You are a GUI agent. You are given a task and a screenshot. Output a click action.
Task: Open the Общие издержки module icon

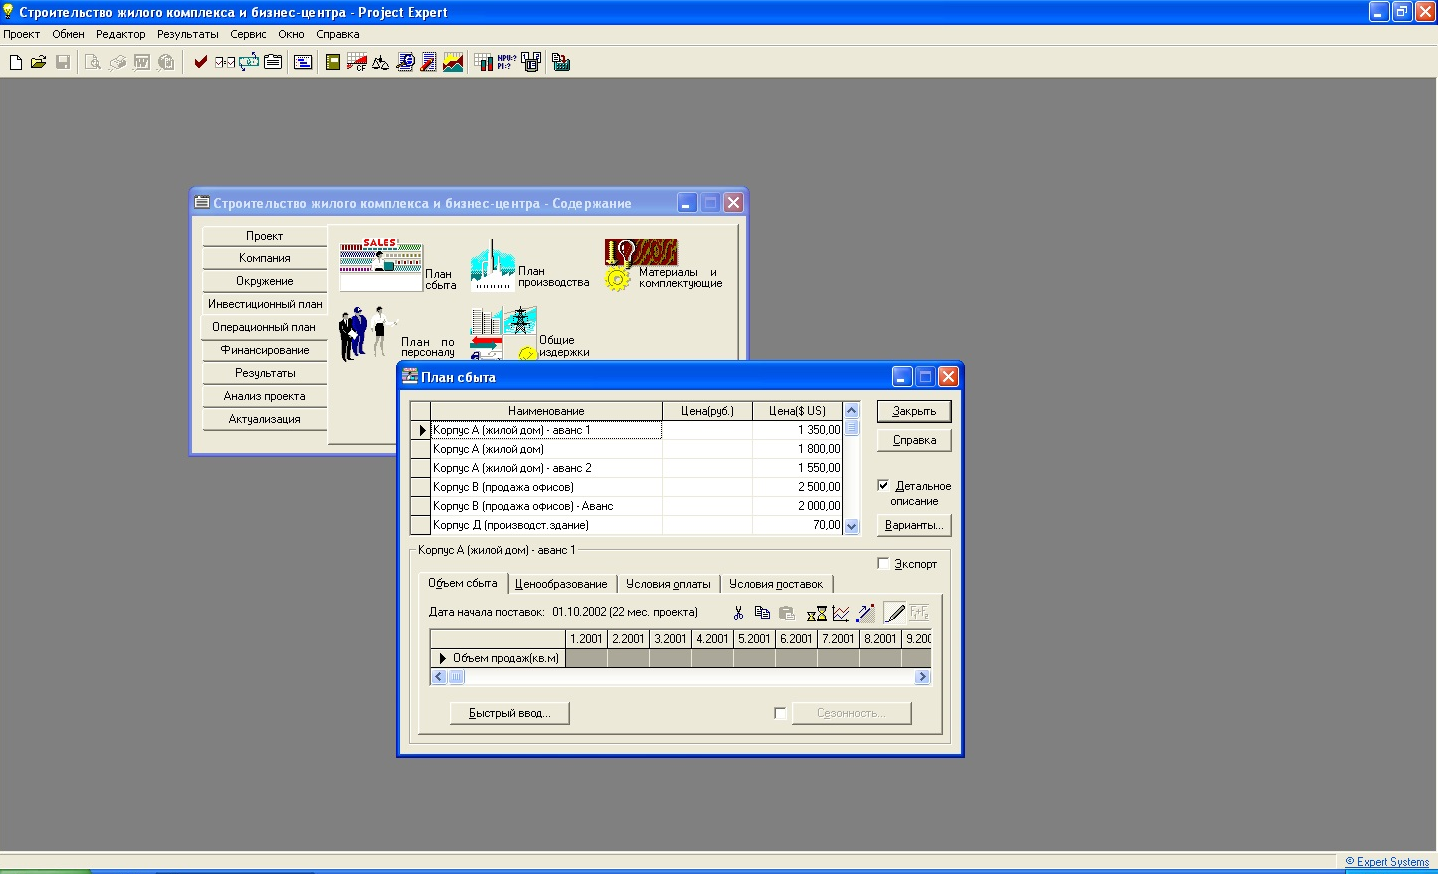[x=503, y=334]
